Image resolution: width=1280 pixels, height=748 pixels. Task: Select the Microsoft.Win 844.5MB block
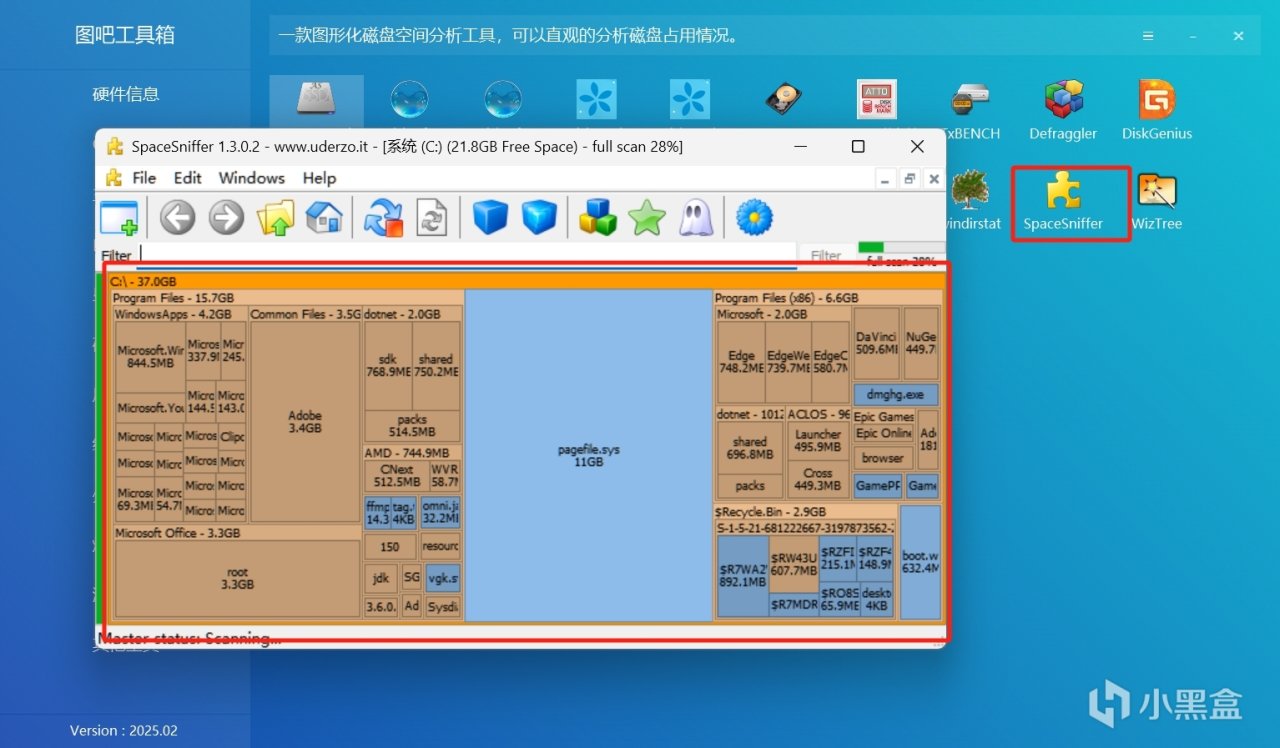coord(150,357)
